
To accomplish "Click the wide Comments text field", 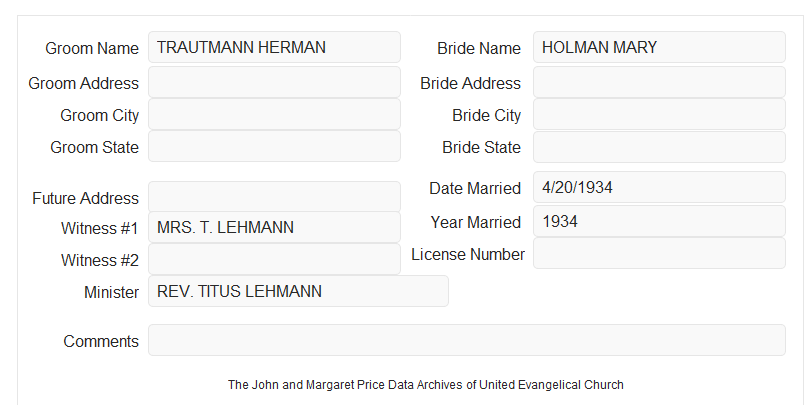I will [467, 340].
